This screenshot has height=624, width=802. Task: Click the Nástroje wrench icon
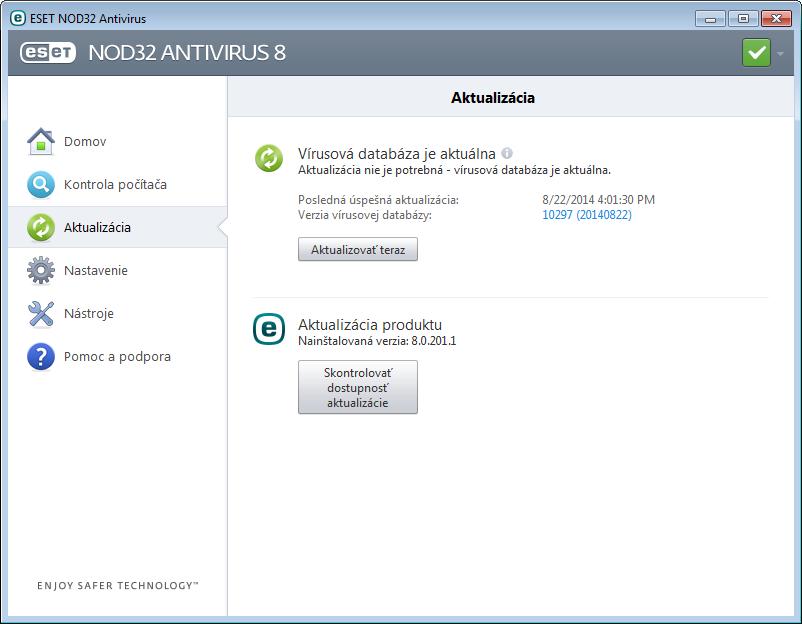[x=41, y=314]
